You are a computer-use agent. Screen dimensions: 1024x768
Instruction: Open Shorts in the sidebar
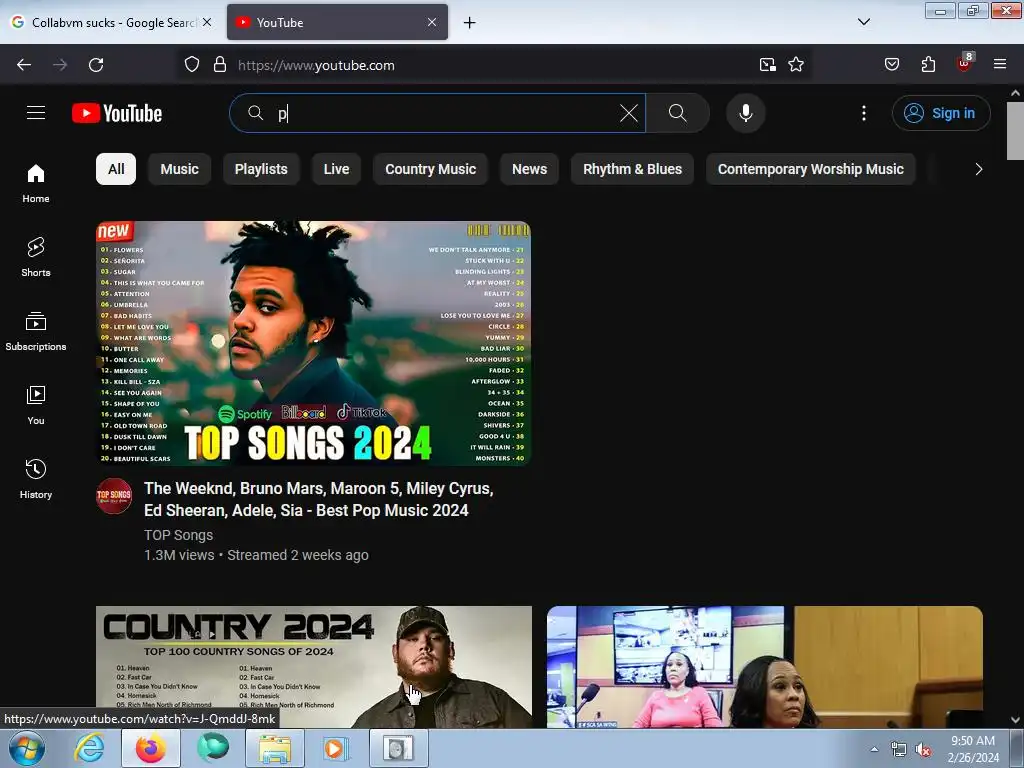pyautogui.click(x=36, y=257)
